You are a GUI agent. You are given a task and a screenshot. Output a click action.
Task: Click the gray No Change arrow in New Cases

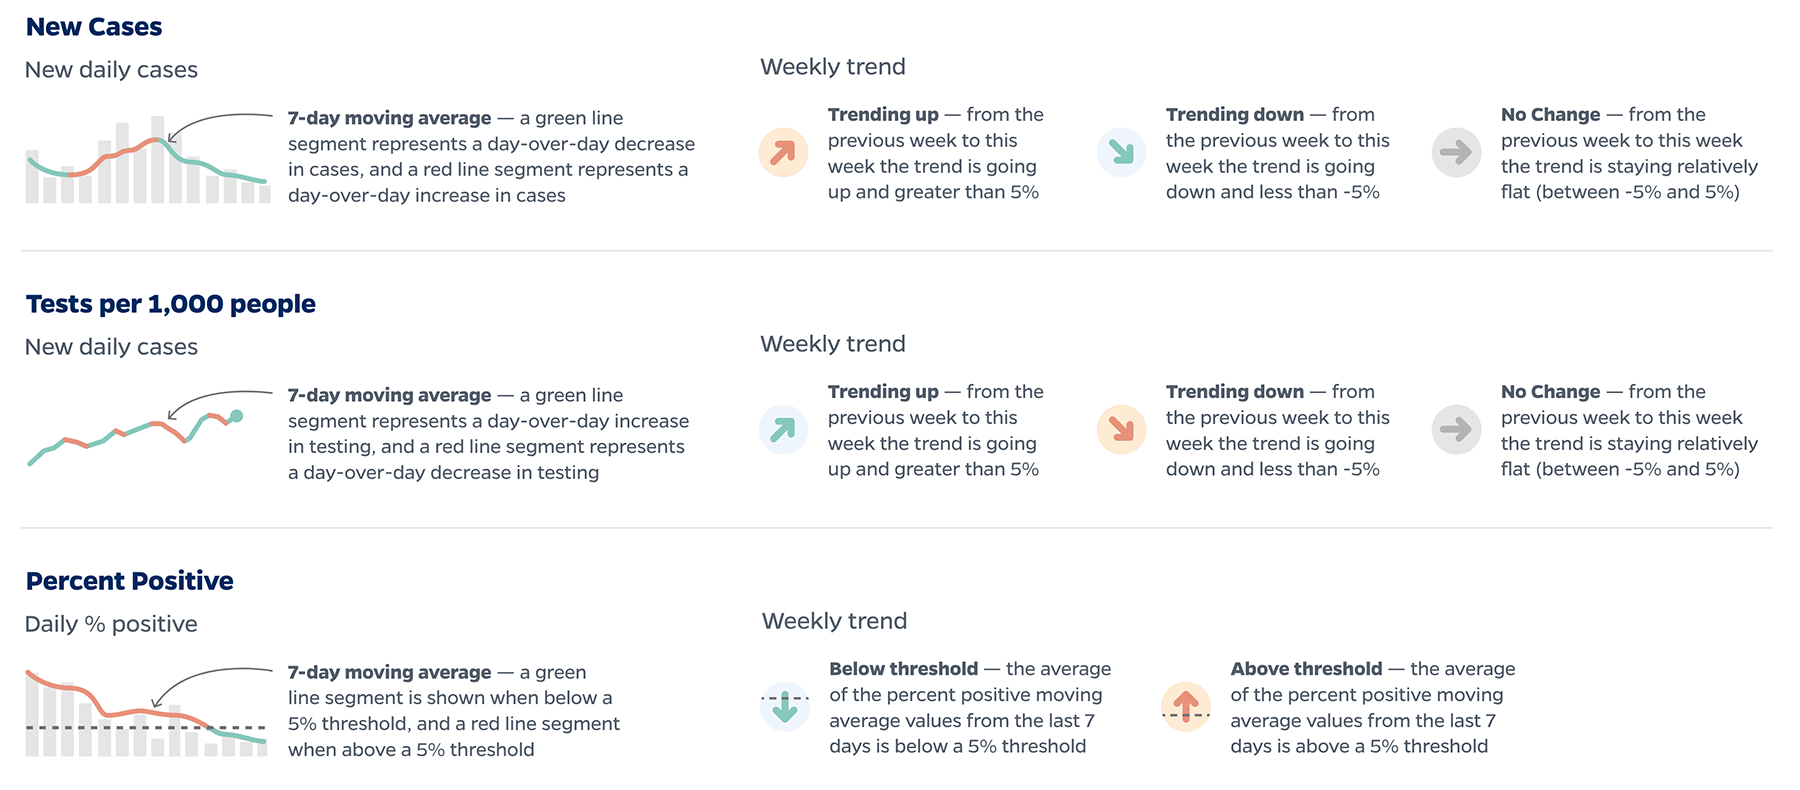[1456, 152]
